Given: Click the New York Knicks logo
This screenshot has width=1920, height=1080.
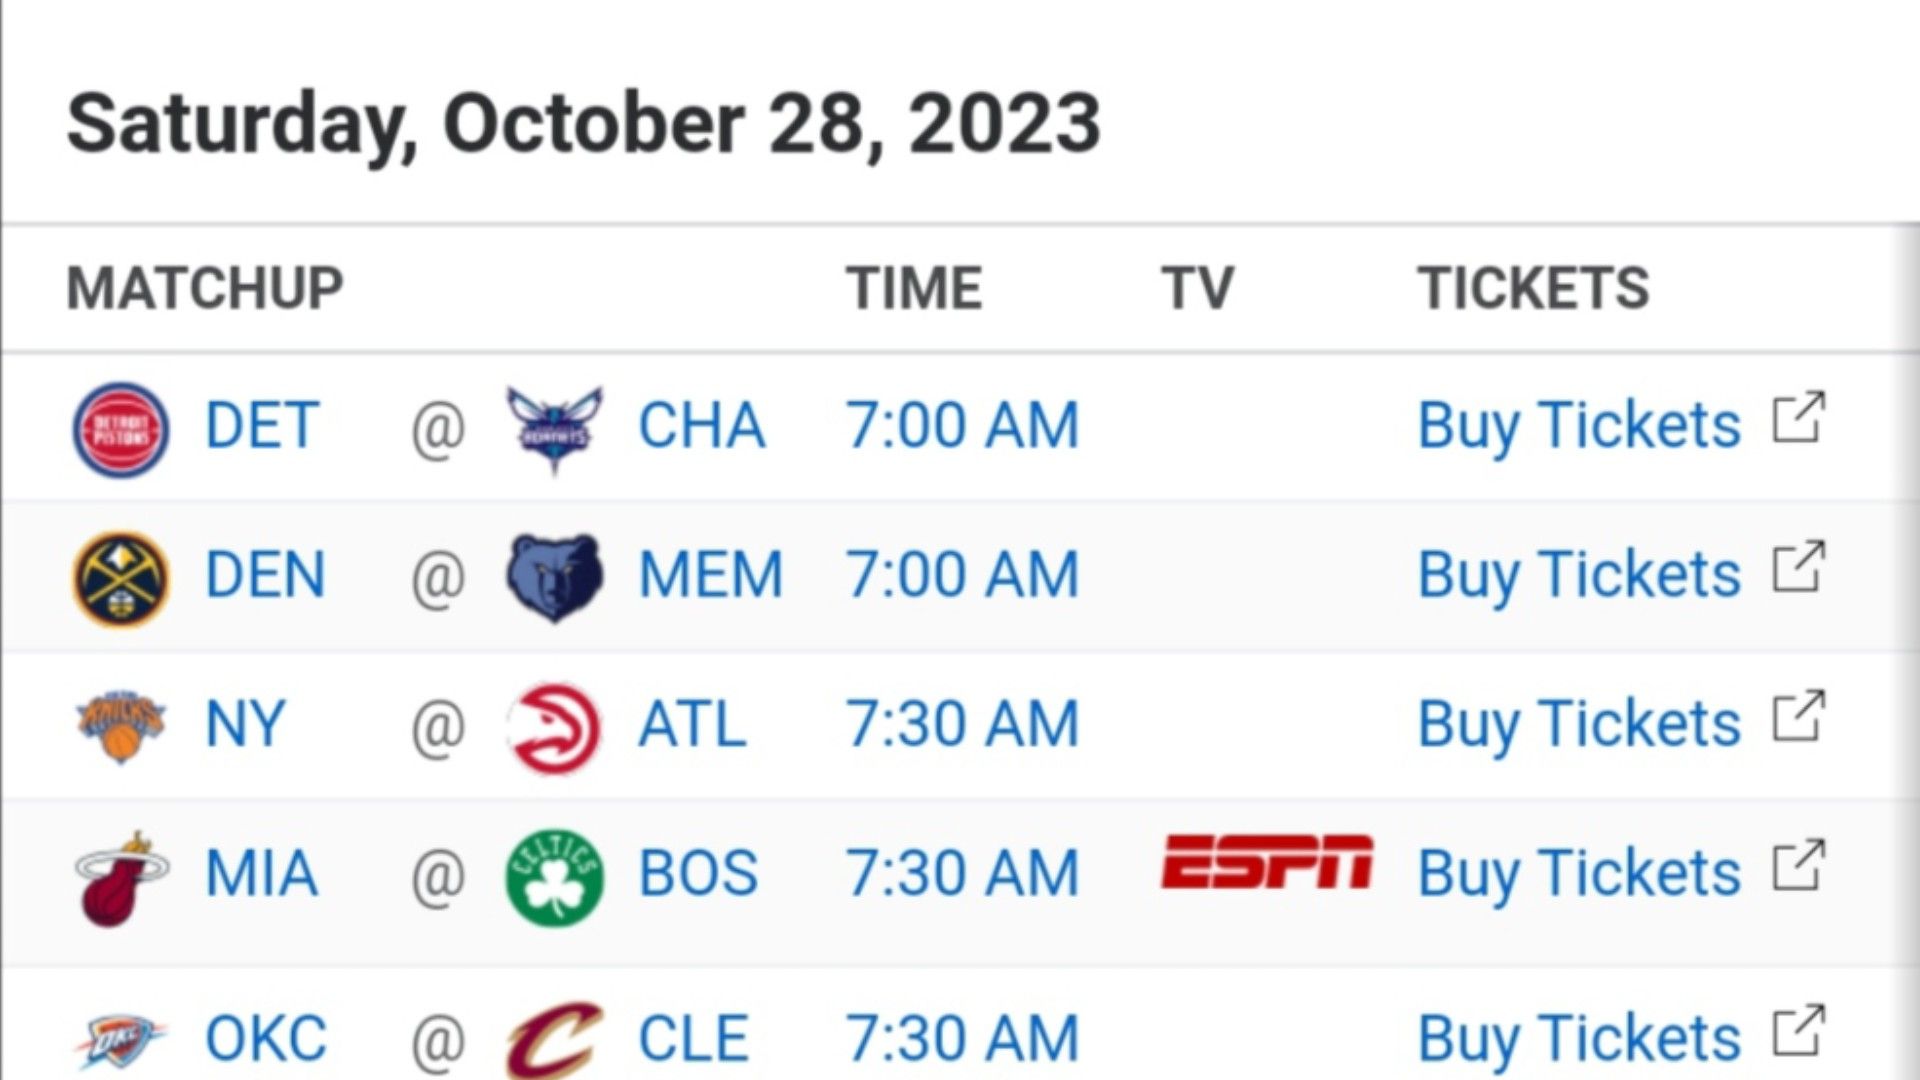Looking at the screenshot, I should 121,726.
